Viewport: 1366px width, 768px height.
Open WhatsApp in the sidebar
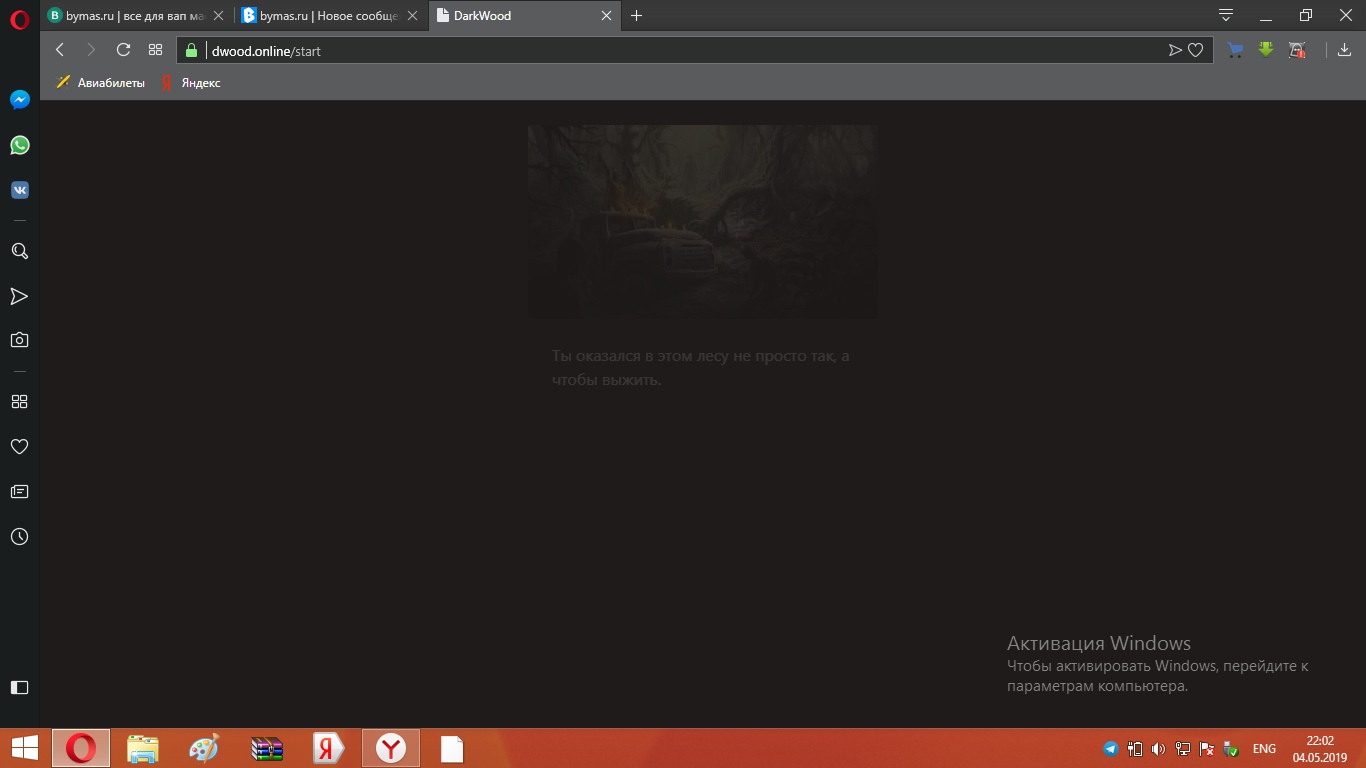(x=19, y=145)
